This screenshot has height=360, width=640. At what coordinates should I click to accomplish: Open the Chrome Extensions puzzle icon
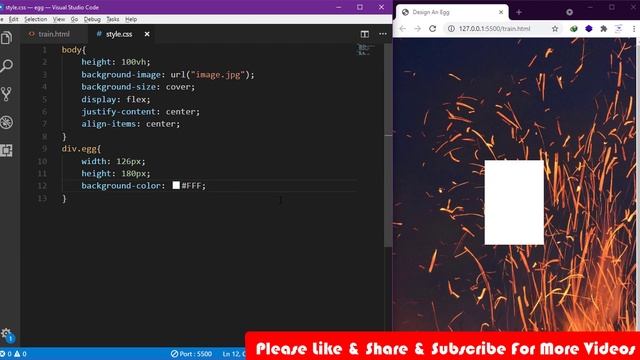point(604,29)
